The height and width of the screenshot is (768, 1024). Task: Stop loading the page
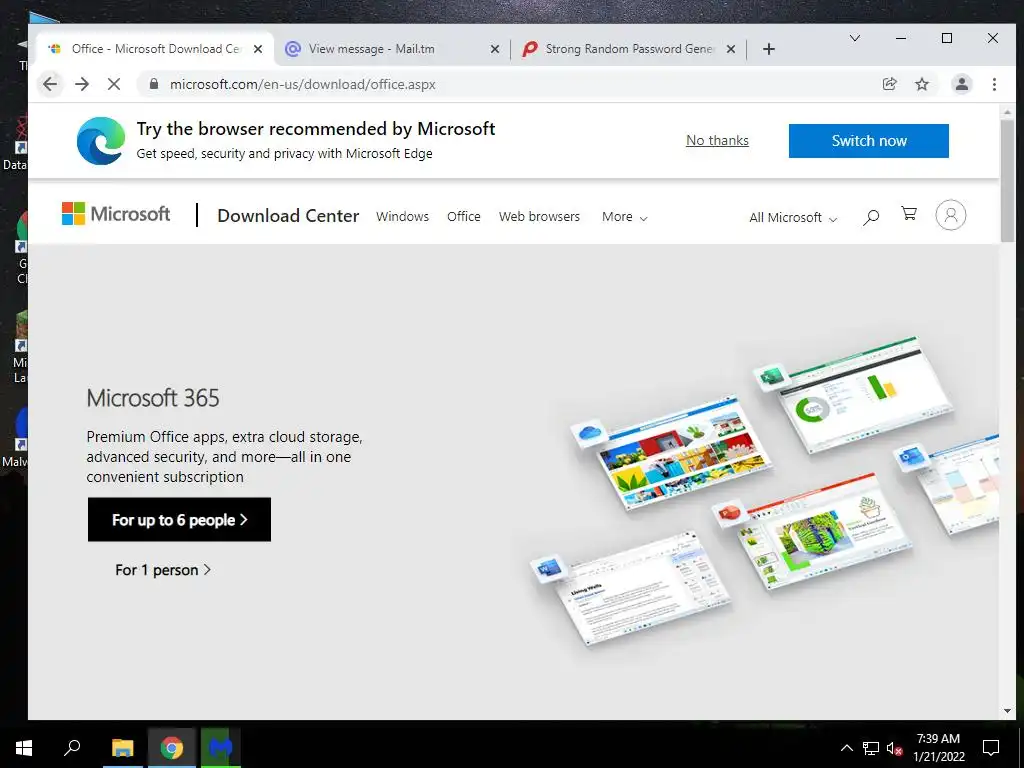114,84
